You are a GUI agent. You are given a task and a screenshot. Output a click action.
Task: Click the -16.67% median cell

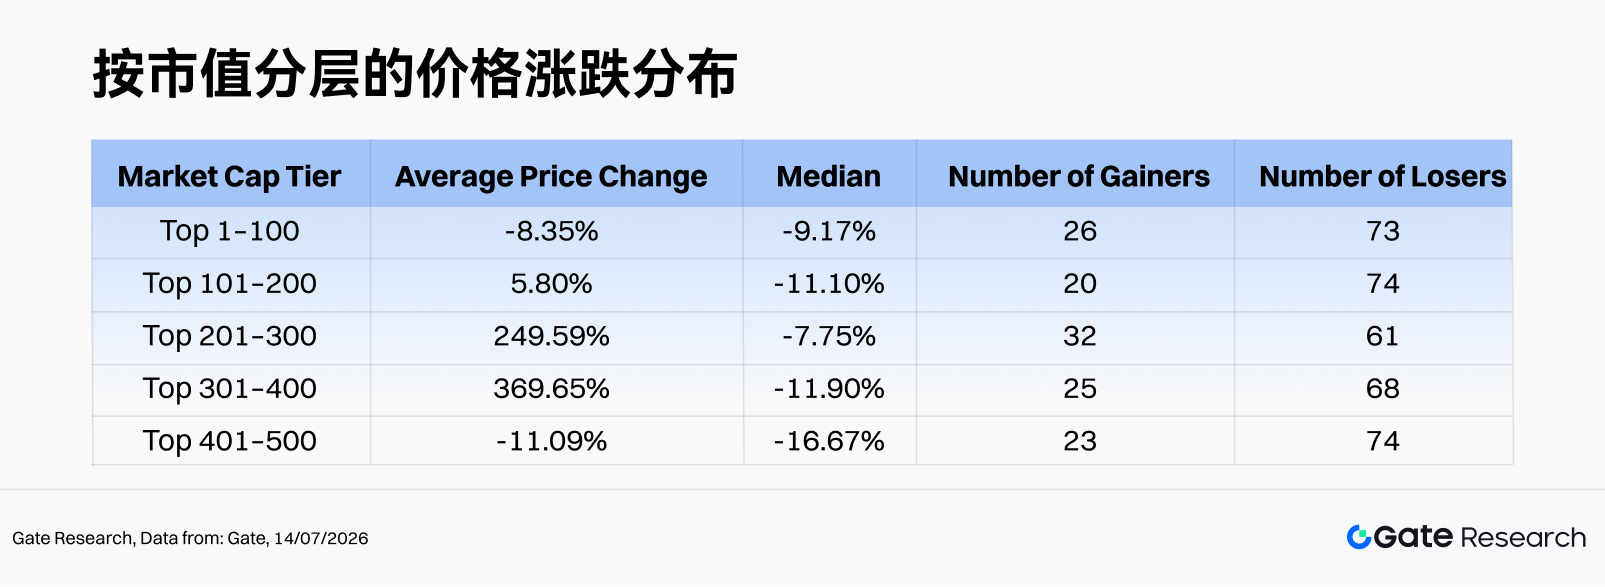[829, 441]
